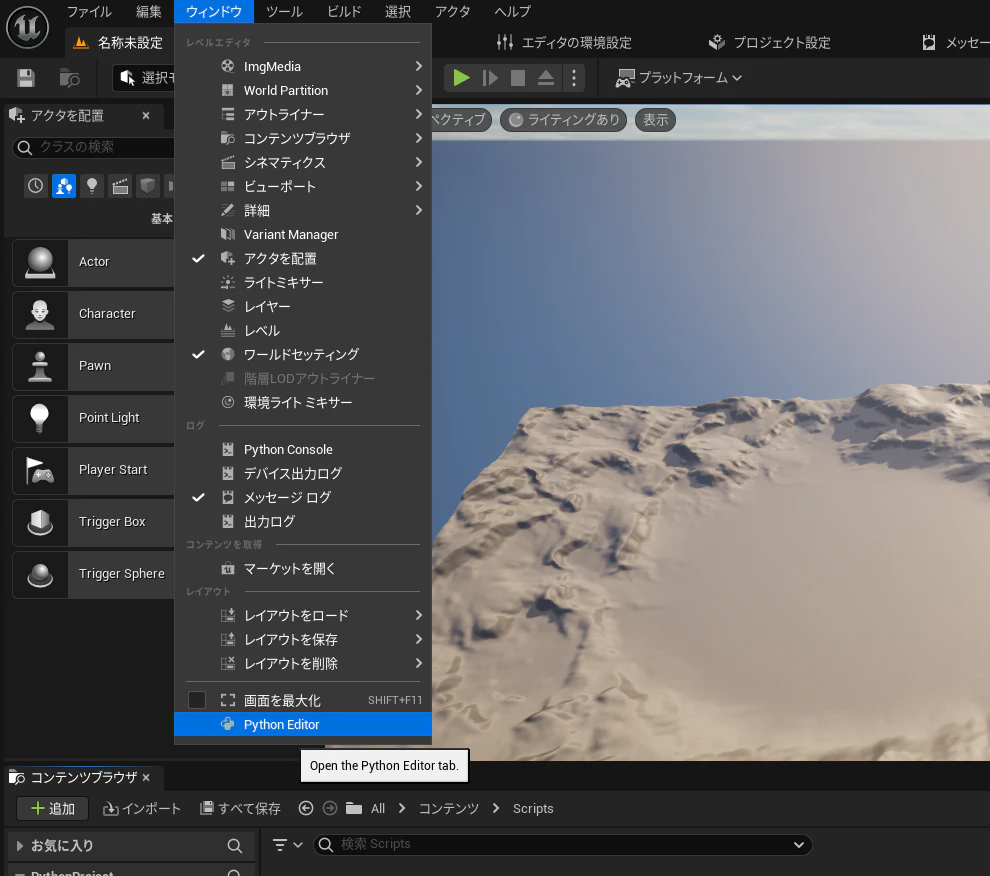Click the 追加 button in Content Browser
This screenshot has width=990, height=876.
52,808
